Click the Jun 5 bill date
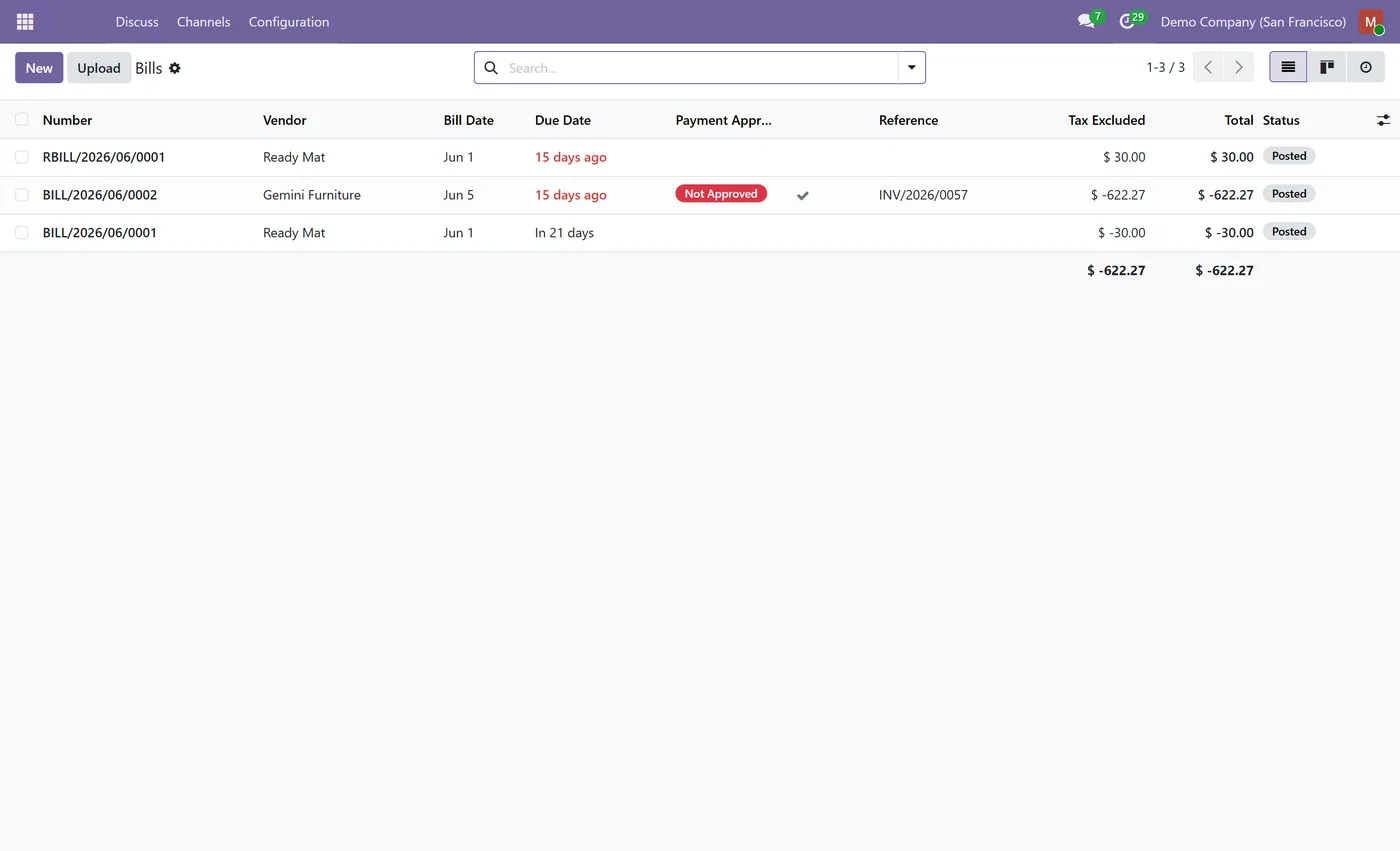 459,195
